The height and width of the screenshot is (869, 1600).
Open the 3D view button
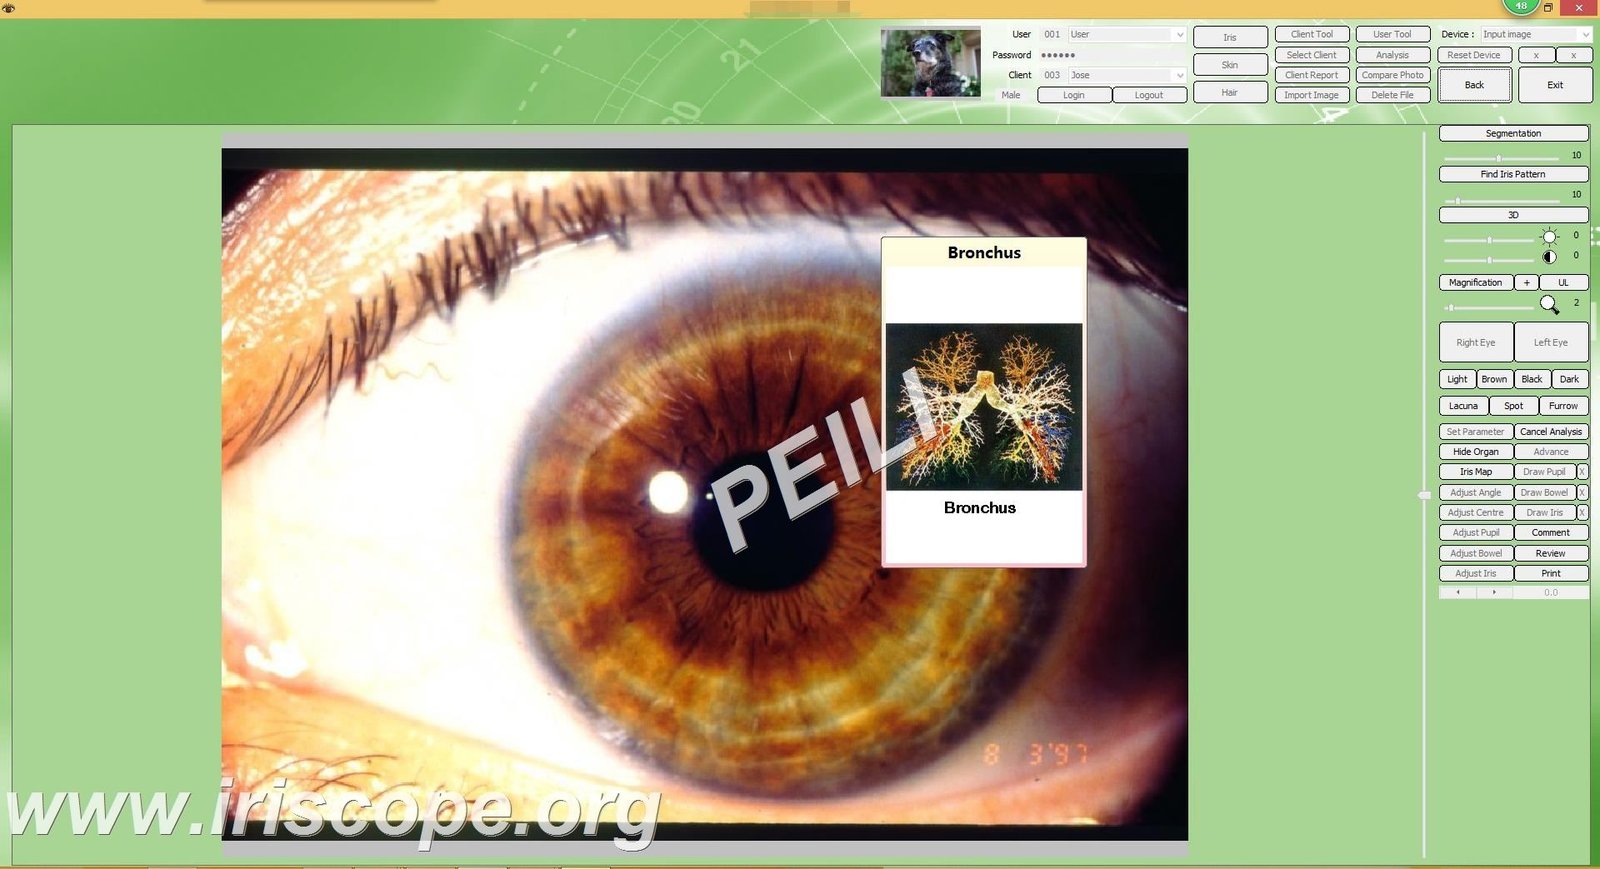1513,215
